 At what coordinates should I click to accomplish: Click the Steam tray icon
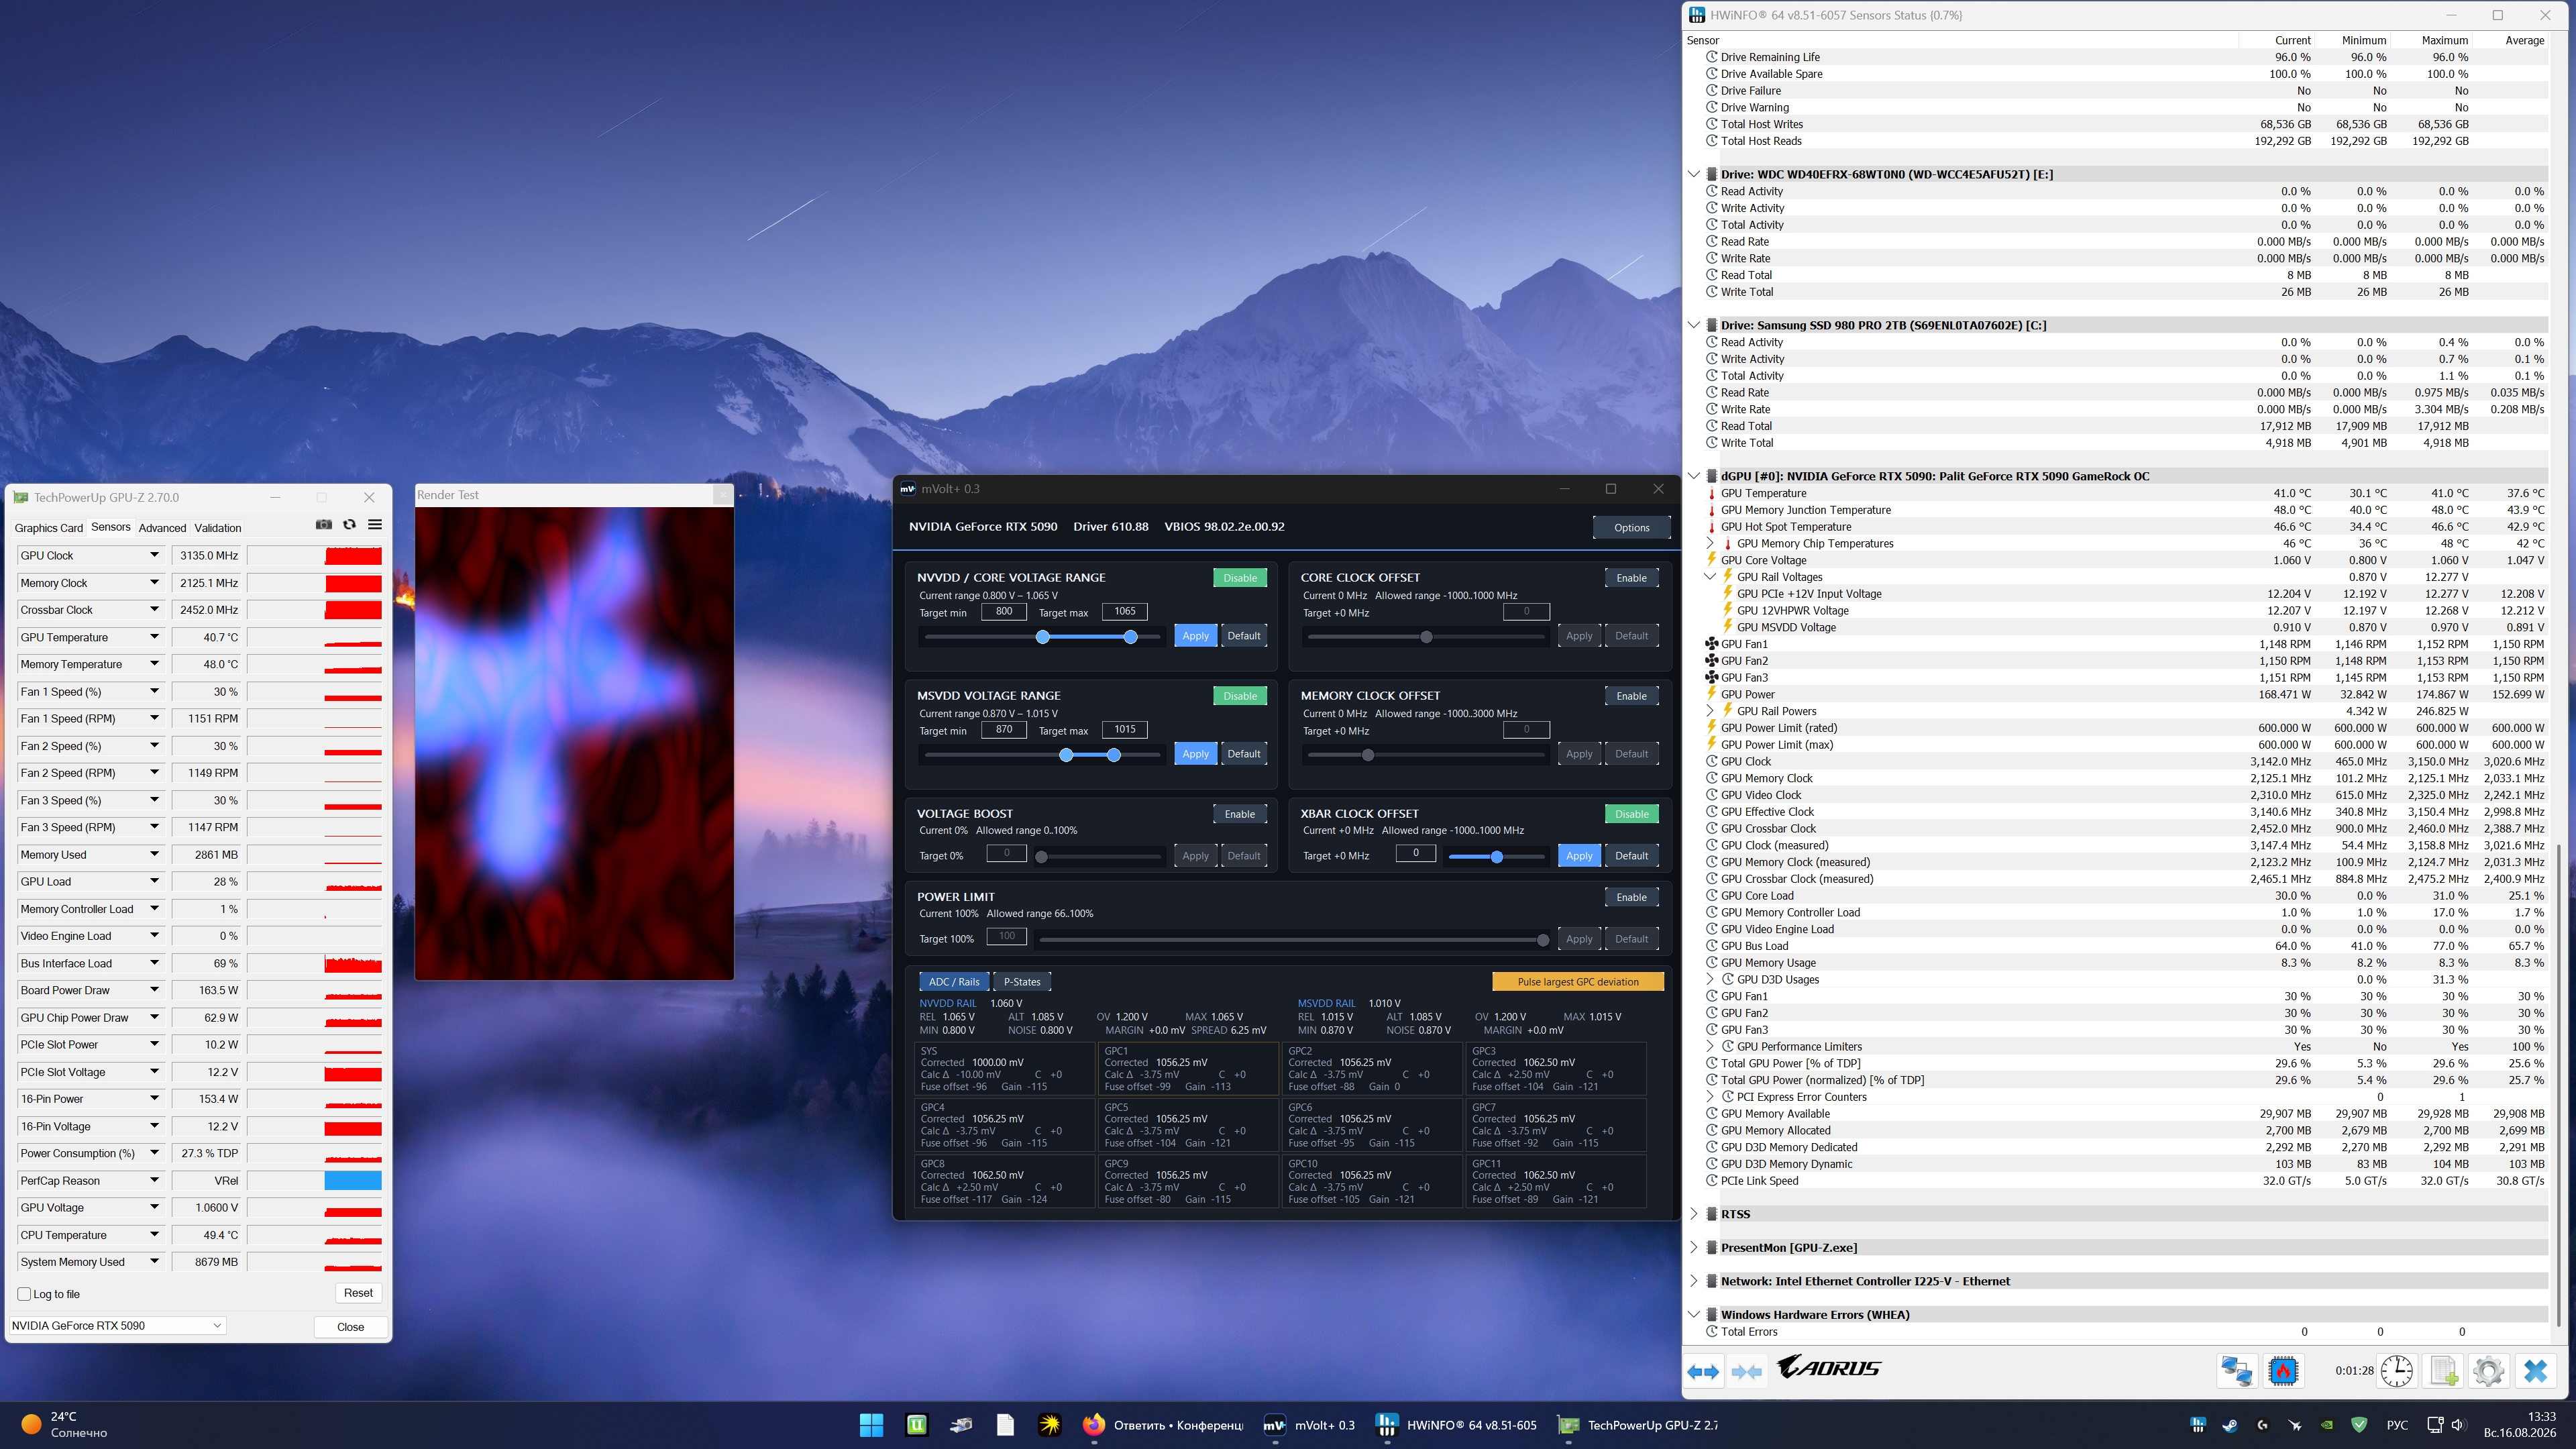click(2230, 1425)
